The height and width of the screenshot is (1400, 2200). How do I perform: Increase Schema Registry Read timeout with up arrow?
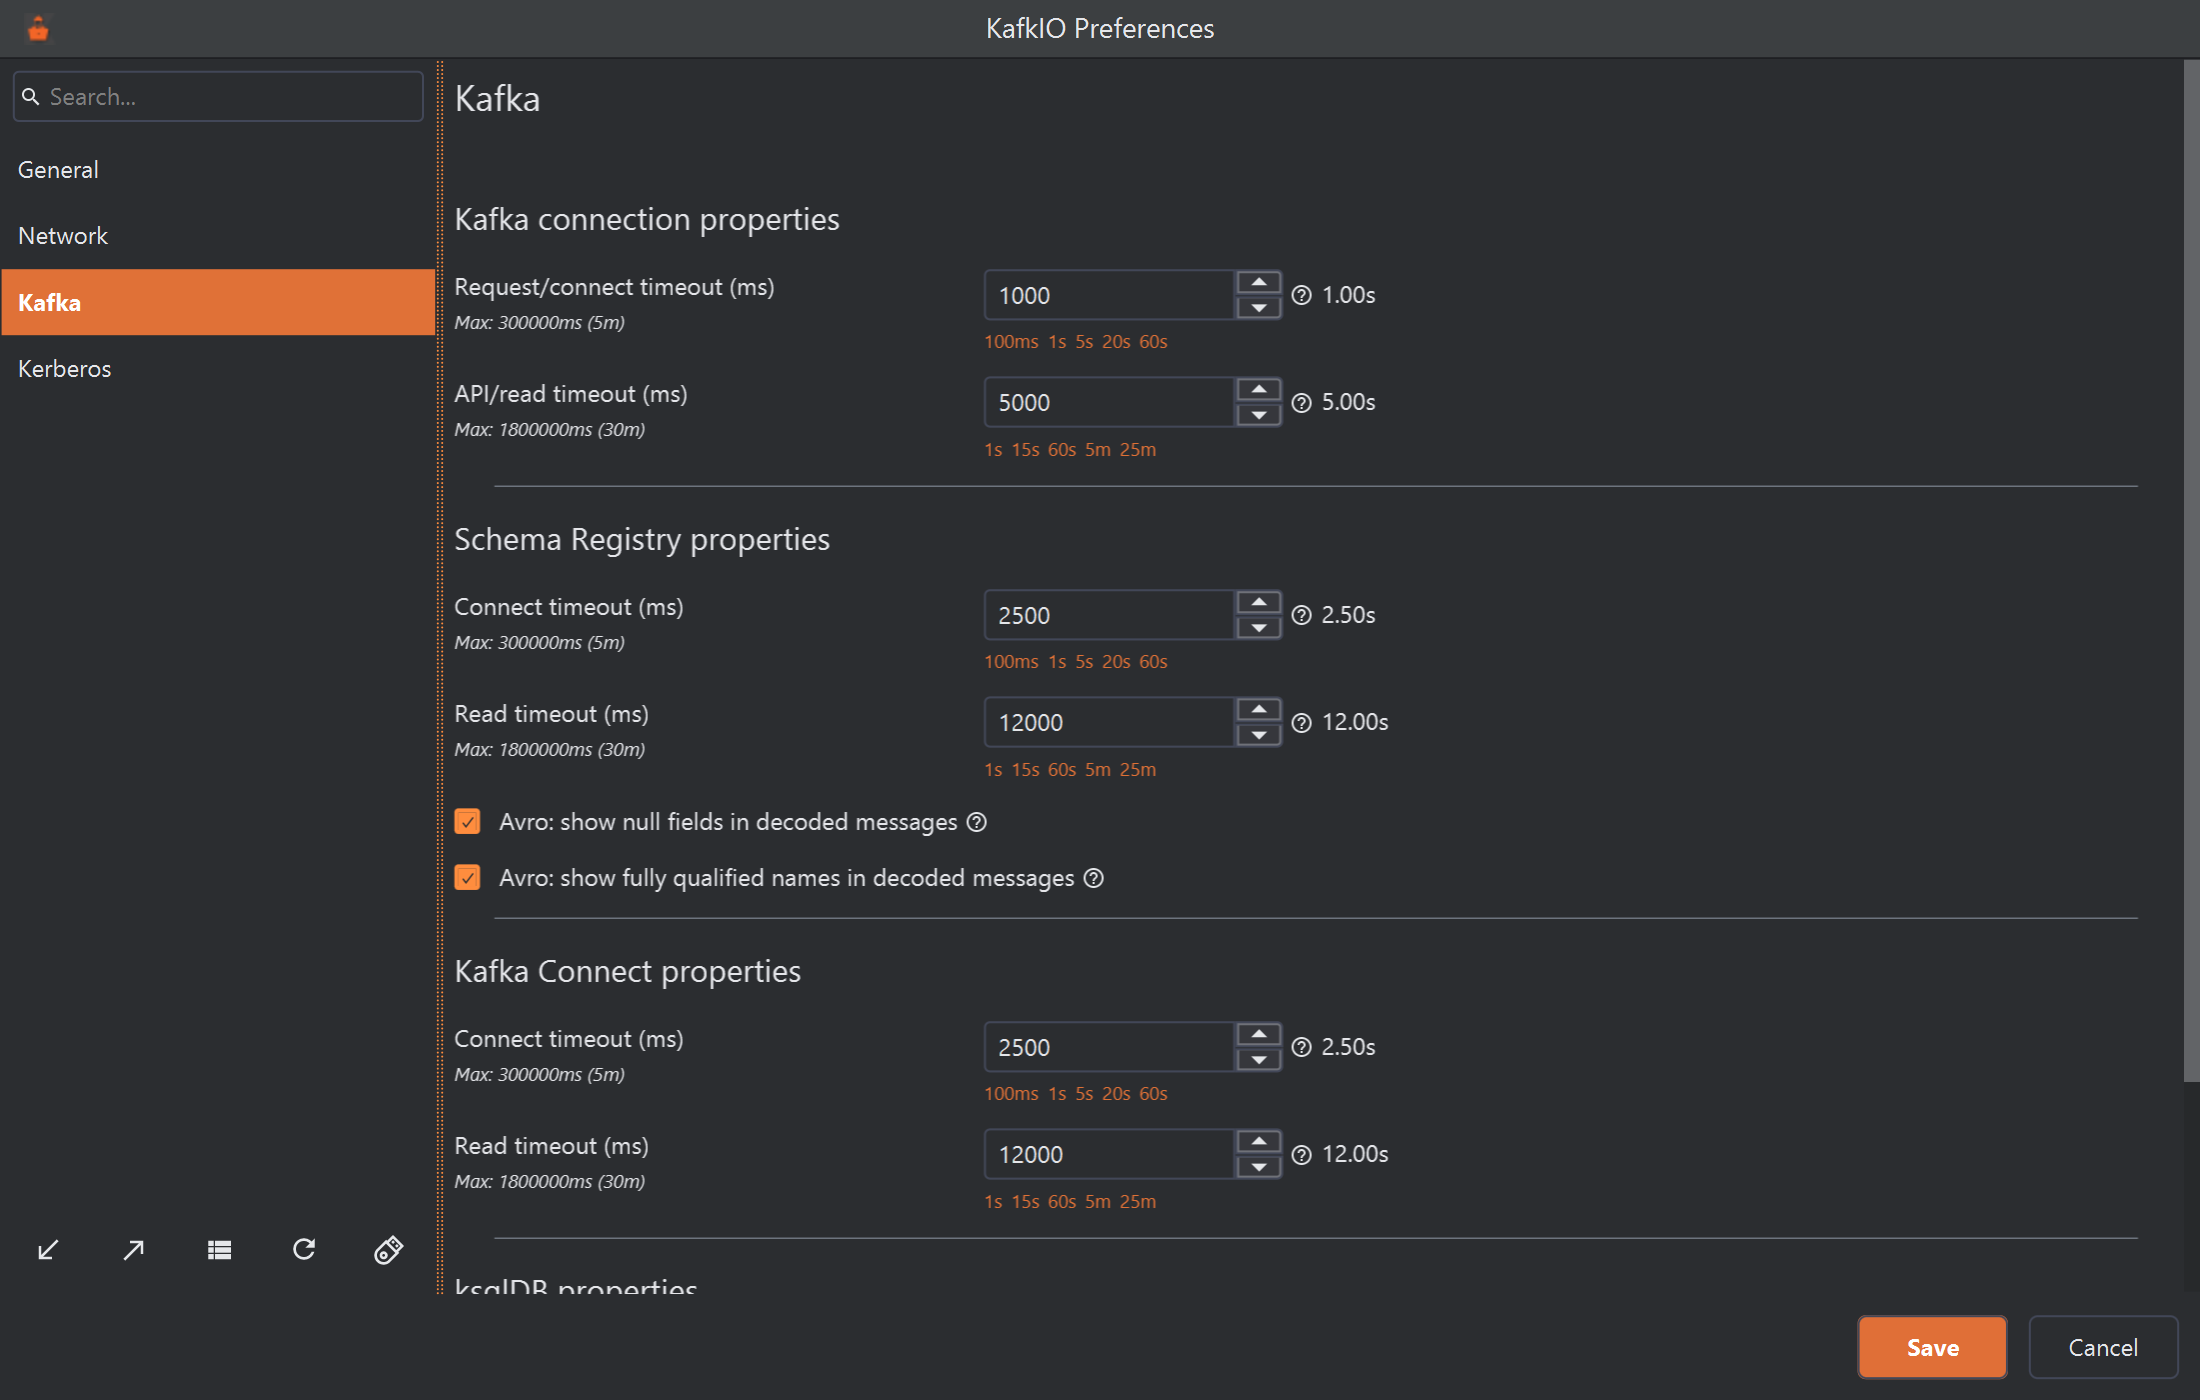[x=1259, y=710]
